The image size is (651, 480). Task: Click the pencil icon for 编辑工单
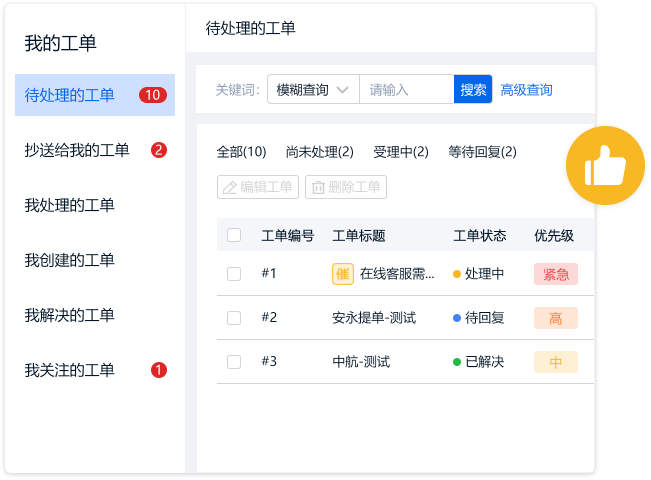pos(230,187)
